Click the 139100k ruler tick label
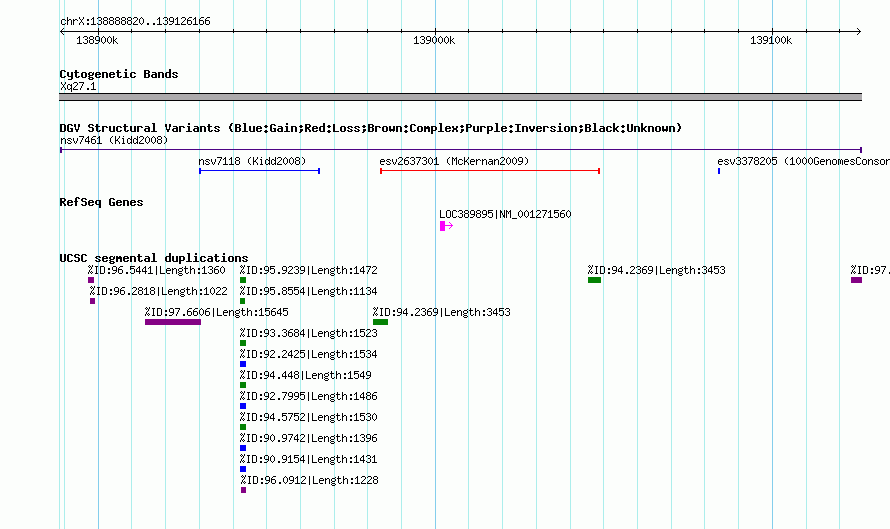The height and width of the screenshot is (529, 890). click(x=771, y=40)
